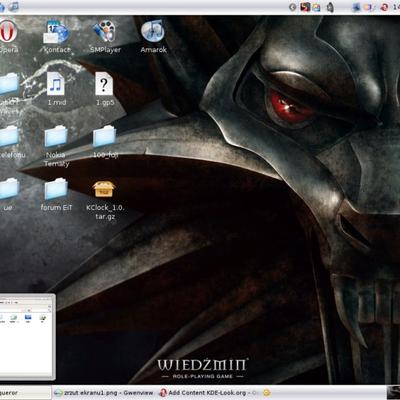Launch Kontact from the desktop
The width and height of the screenshot is (400, 400).
coord(57,33)
